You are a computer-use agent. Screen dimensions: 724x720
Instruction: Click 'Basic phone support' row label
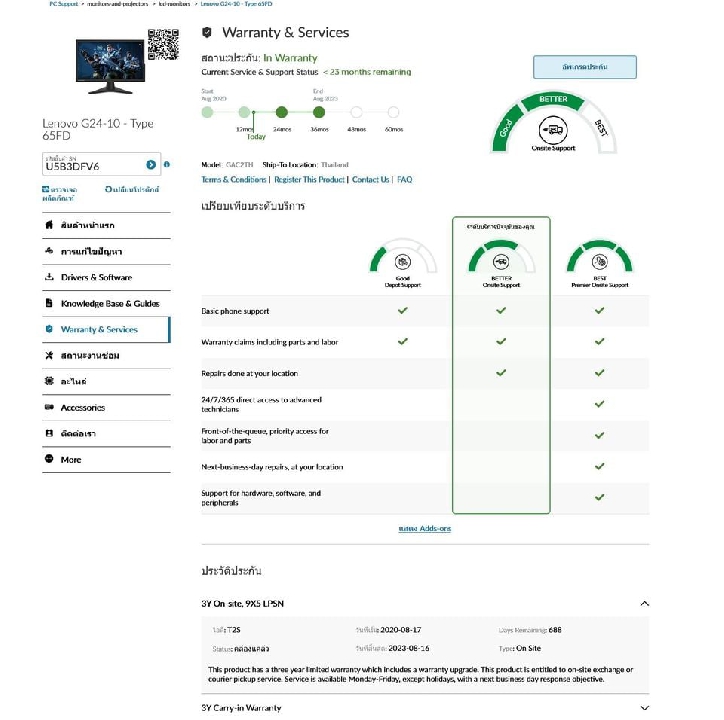pyautogui.click(x=235, y=311)
